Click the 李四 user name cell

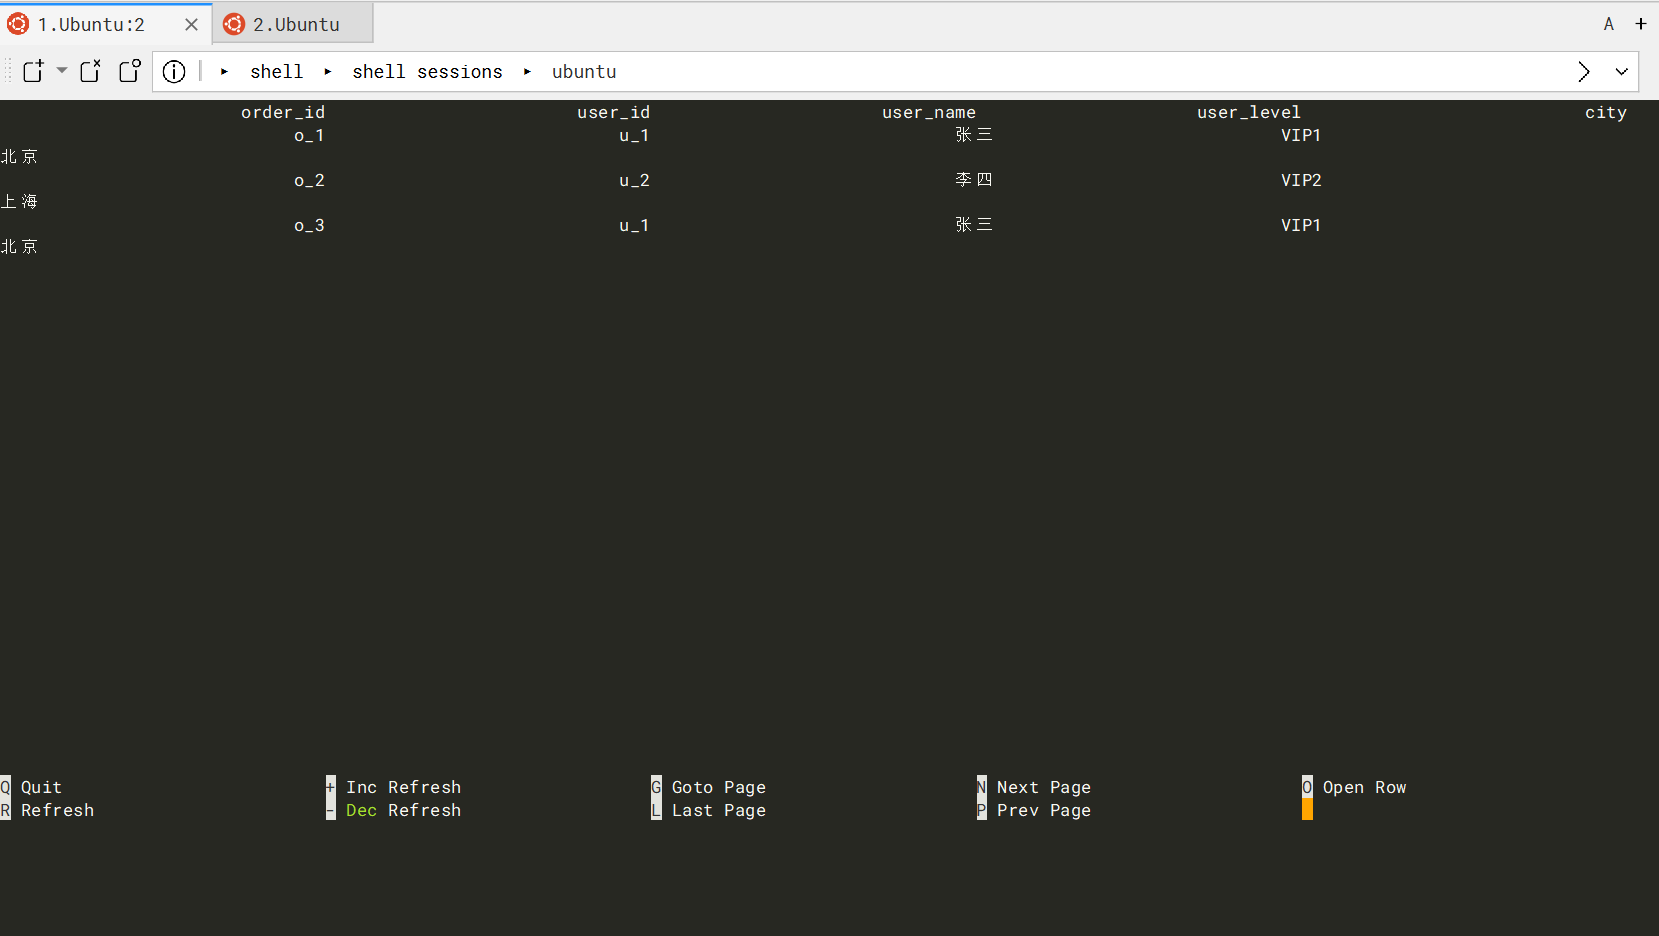(974, 180)
